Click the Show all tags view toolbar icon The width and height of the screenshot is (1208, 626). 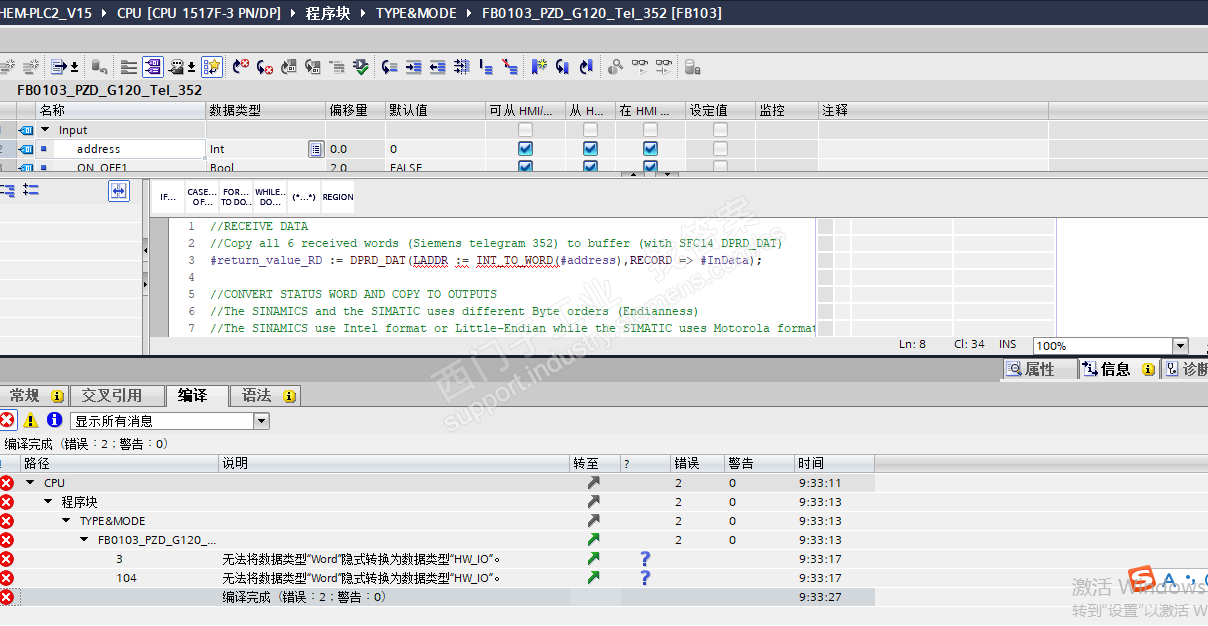click(x=153, y=67)
